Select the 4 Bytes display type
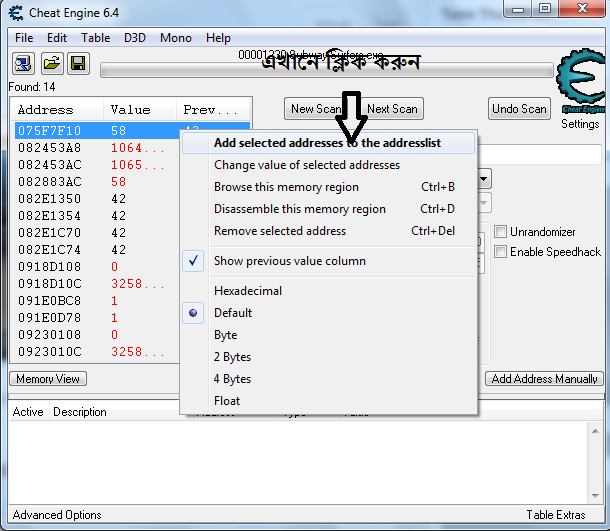Image resolution: width=610 pixels, height=531 pixels. 328,379
